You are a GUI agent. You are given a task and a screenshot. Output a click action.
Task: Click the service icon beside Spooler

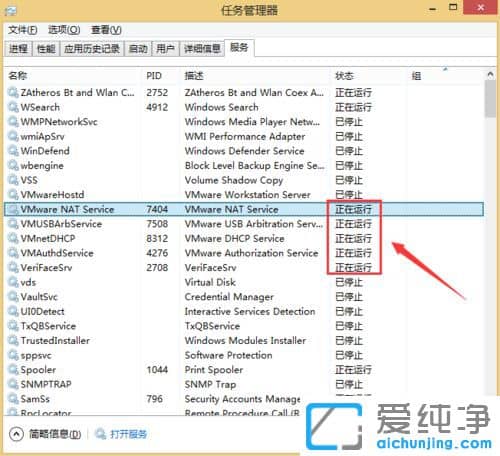point(13,370)
